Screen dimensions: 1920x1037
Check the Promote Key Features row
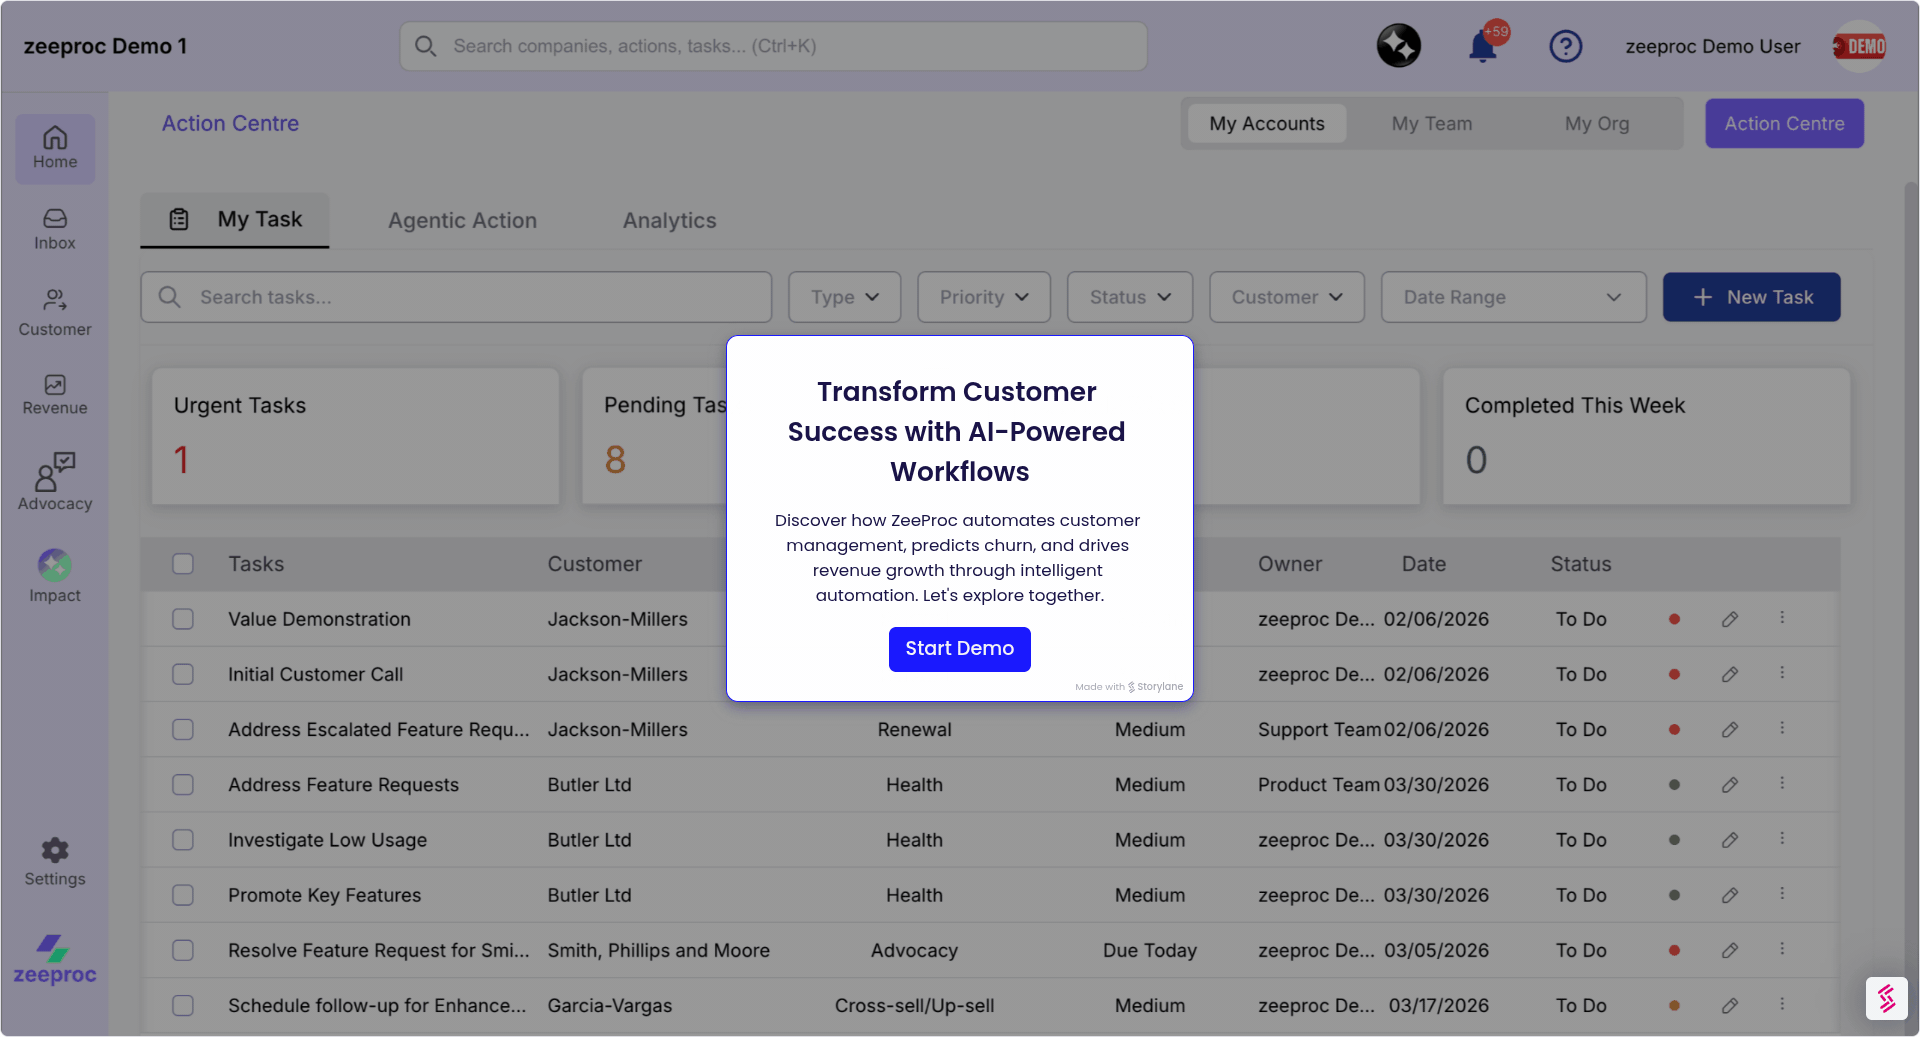(x=183, y=895)
